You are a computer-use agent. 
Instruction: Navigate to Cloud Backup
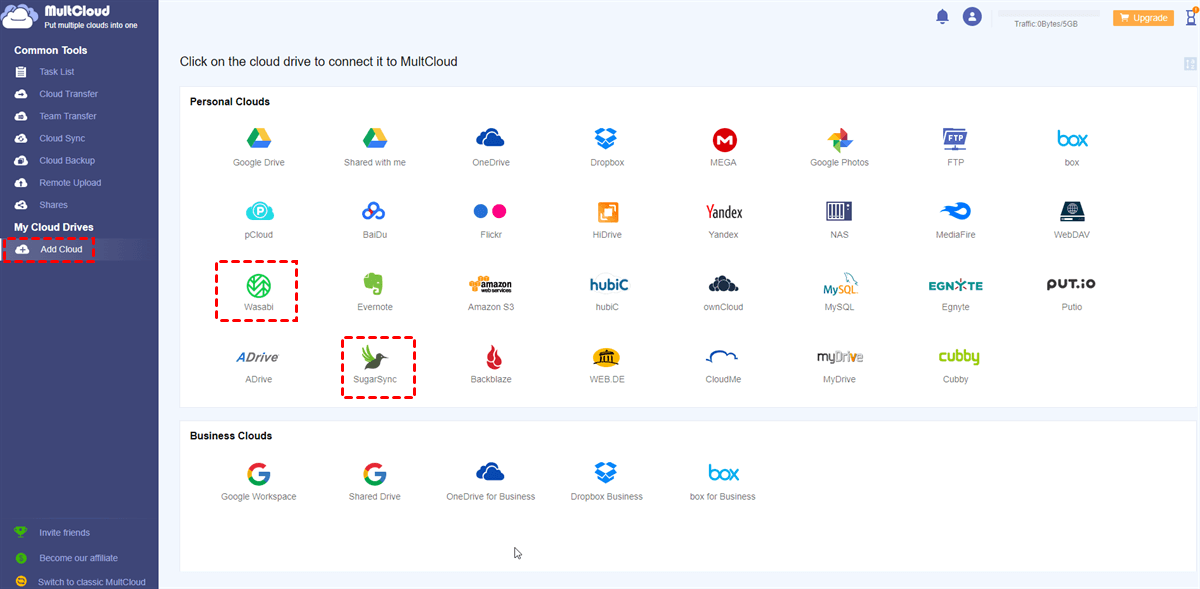coord(66,160)
